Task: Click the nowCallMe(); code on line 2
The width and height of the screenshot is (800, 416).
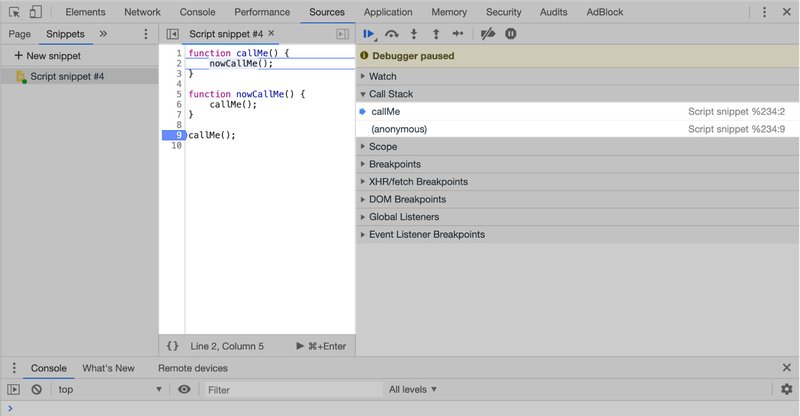Action: [x=241, y=63]
